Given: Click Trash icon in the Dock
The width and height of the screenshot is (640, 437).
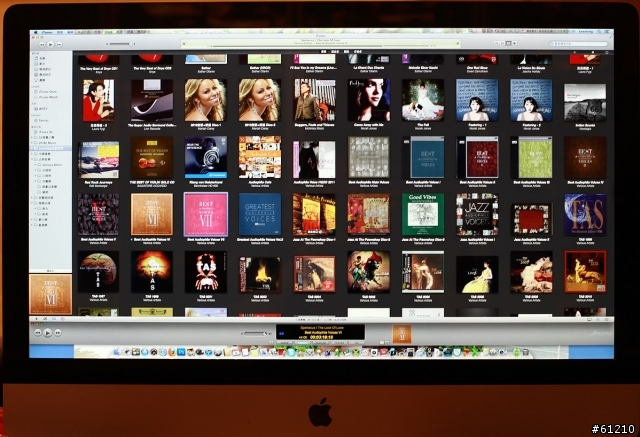Looking at the screenshot, I should [526, 352].
